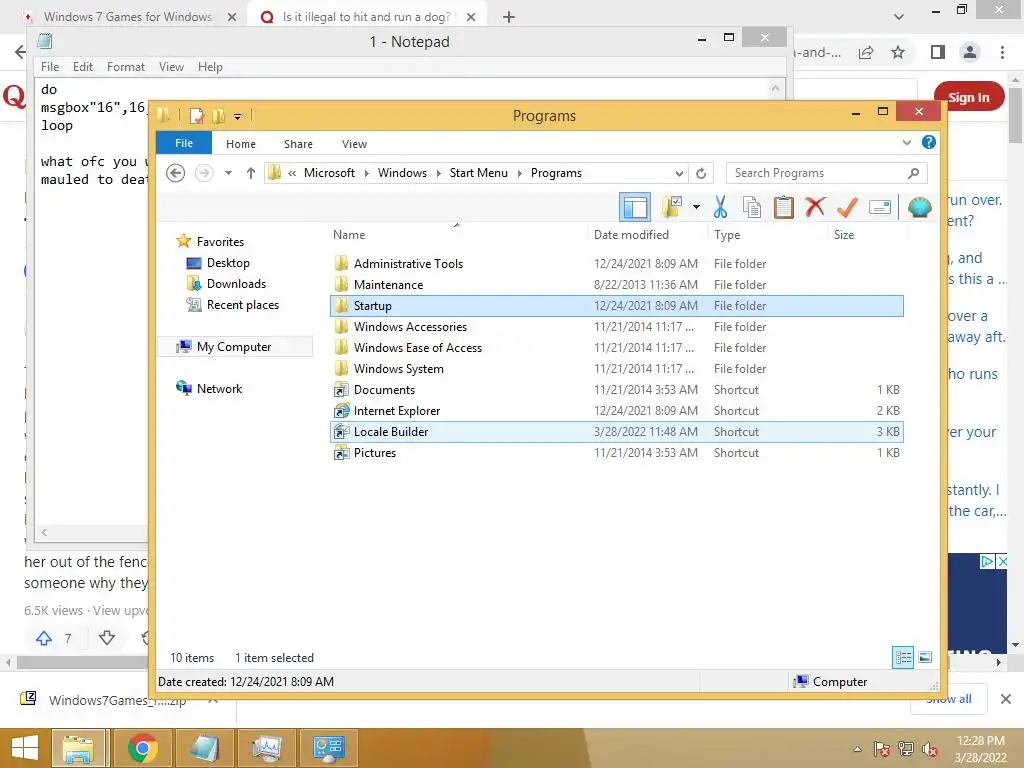This screenshot has height=768, width=1024.
Task: Select Microsoft in the address breadcrumb
Action: click(x=329, y=173)
